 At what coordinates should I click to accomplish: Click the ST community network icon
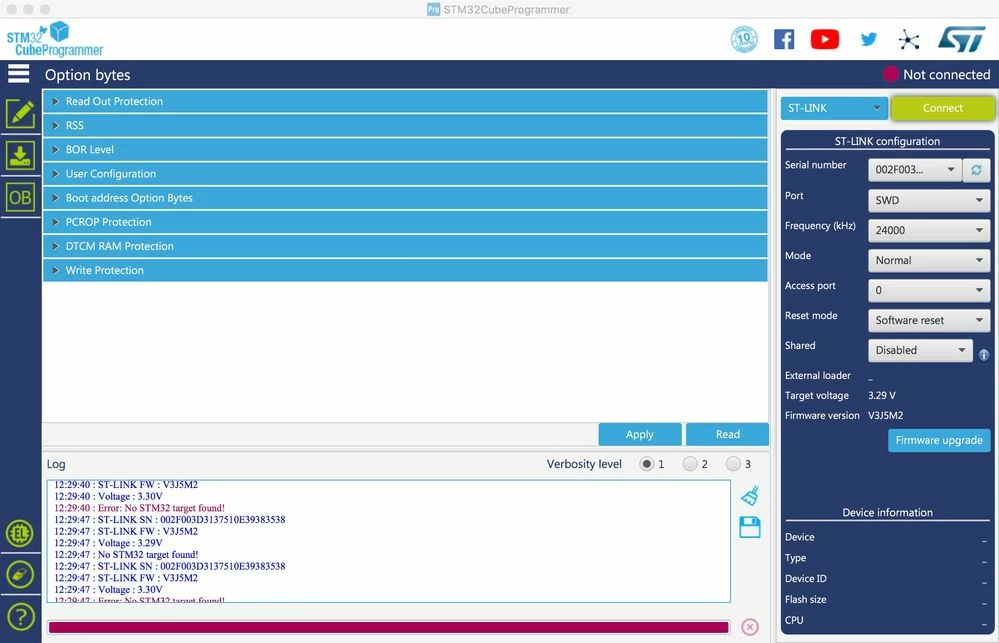pyautogui.click(x=909, y=40)
